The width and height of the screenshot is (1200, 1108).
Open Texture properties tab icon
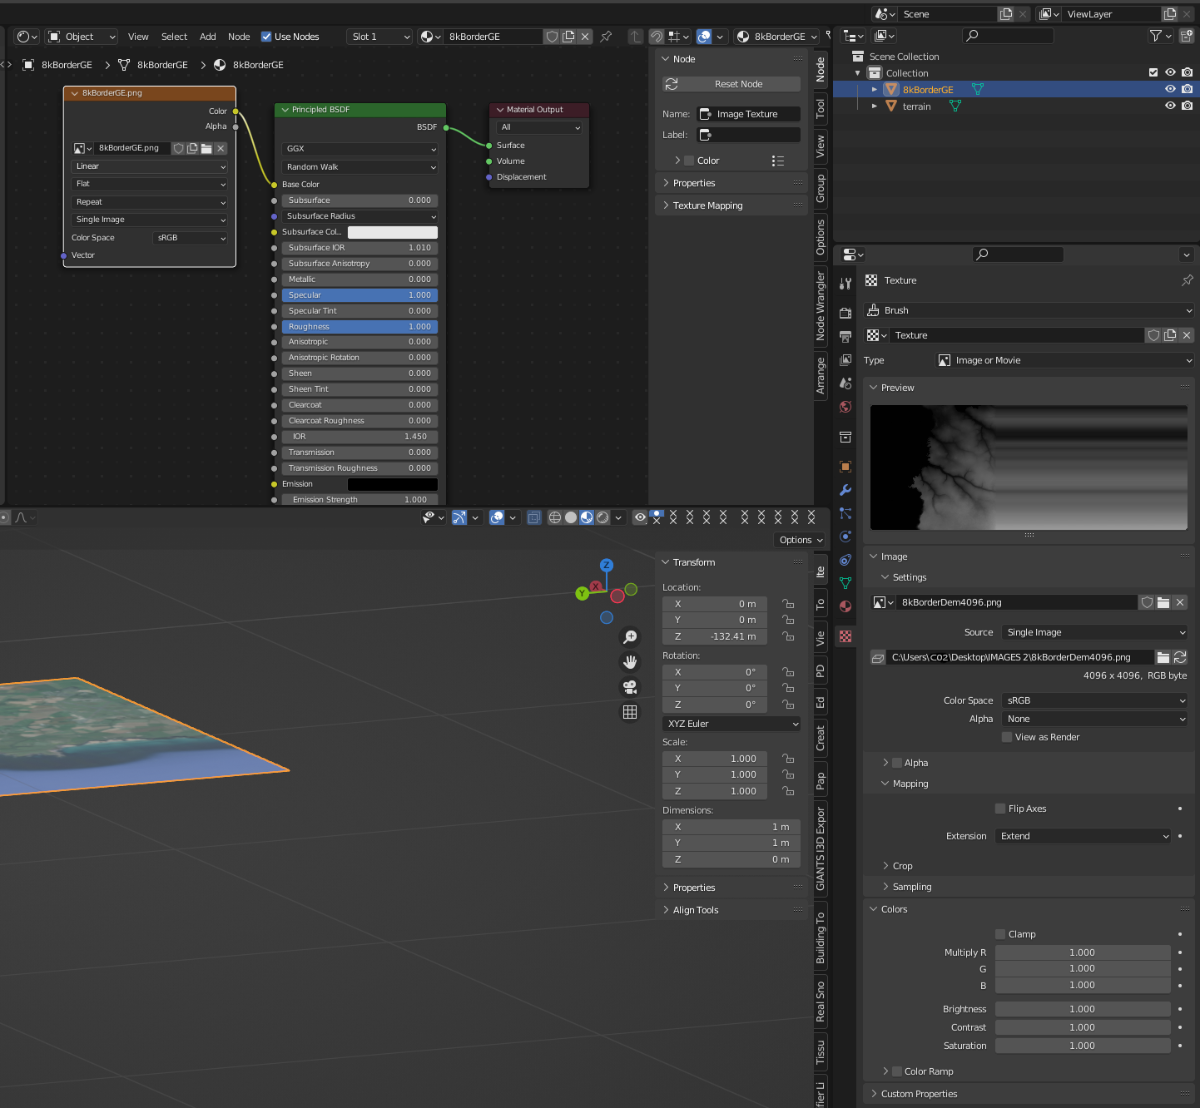[846, 636]
